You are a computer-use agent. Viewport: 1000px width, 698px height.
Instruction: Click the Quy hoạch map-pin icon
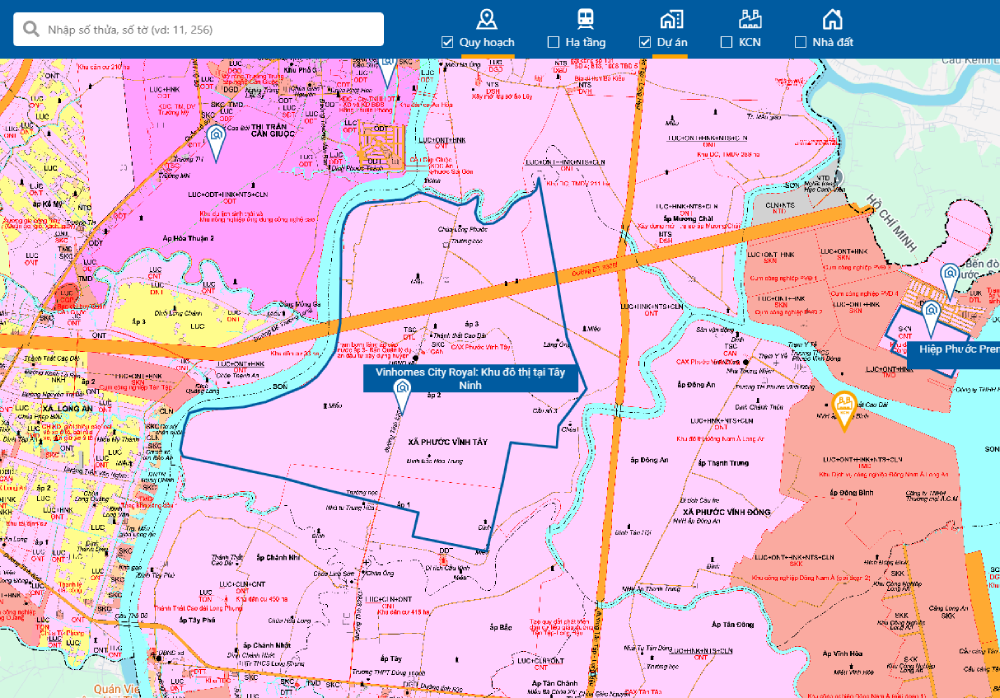[486, 19]
